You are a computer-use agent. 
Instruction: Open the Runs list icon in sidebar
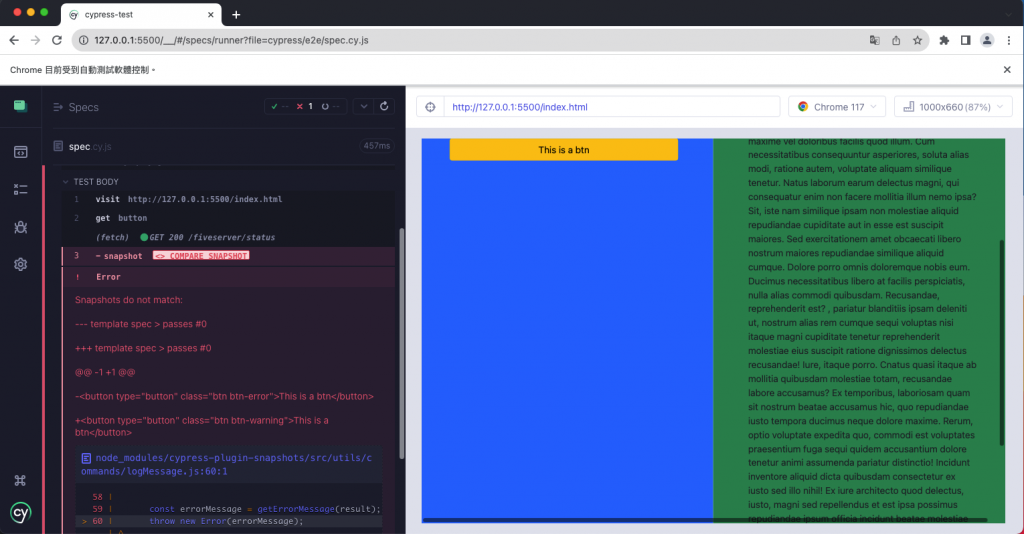pyautogui.click(x=20, y=189)
